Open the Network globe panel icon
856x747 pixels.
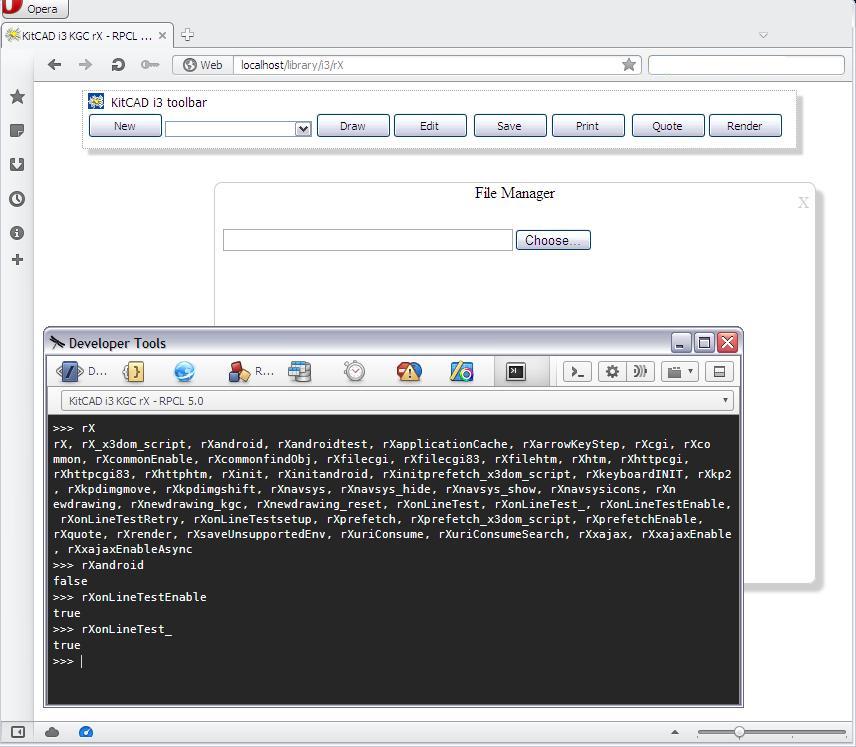[x=185, y=372]
